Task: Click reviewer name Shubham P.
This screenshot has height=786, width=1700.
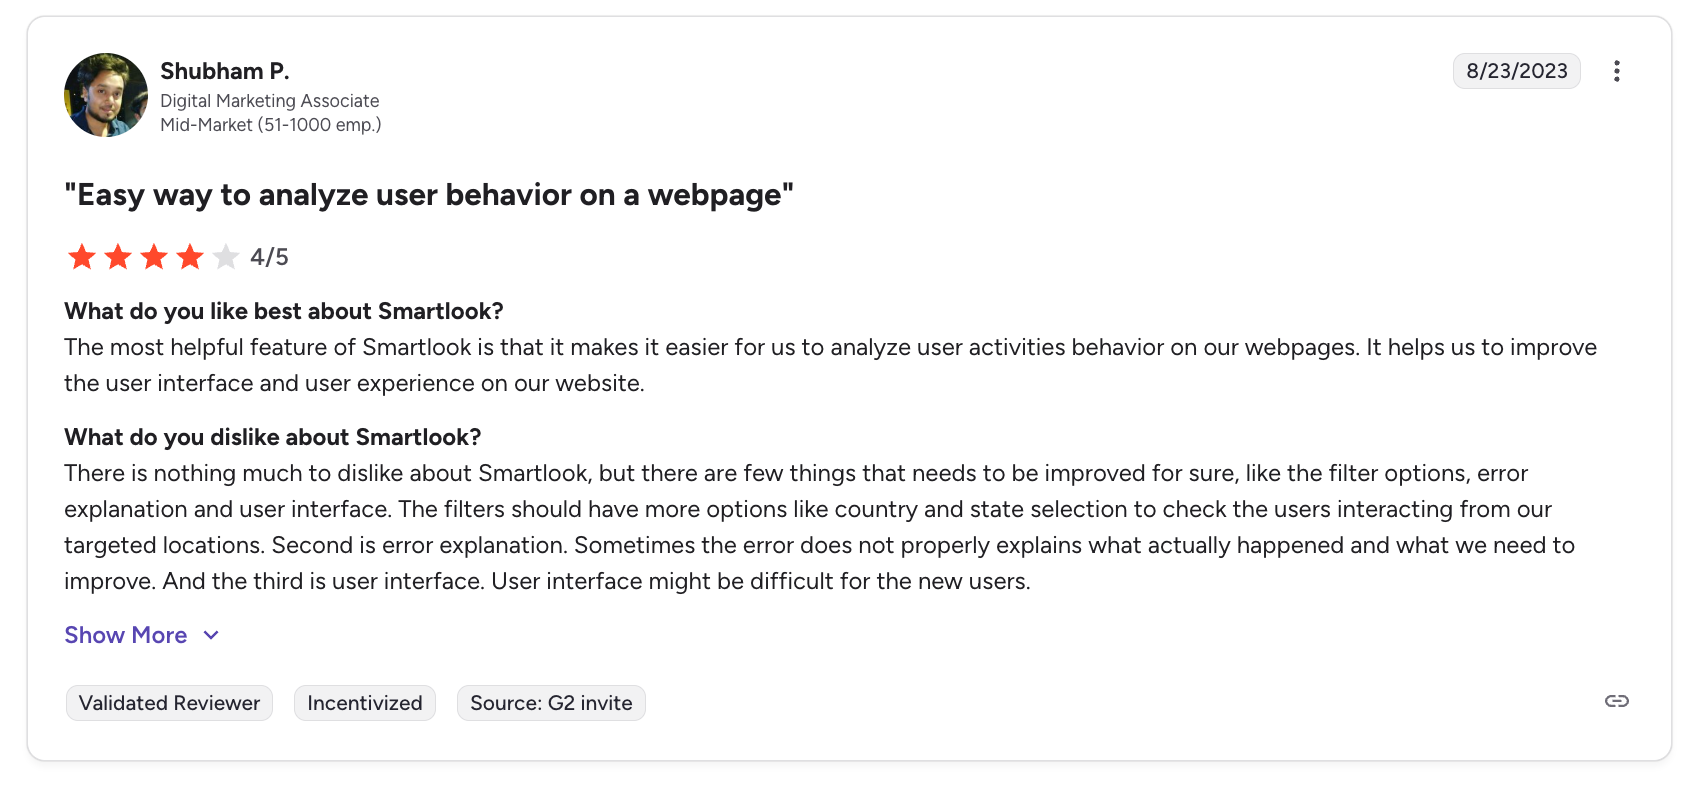Action: (x=224, y=71)
